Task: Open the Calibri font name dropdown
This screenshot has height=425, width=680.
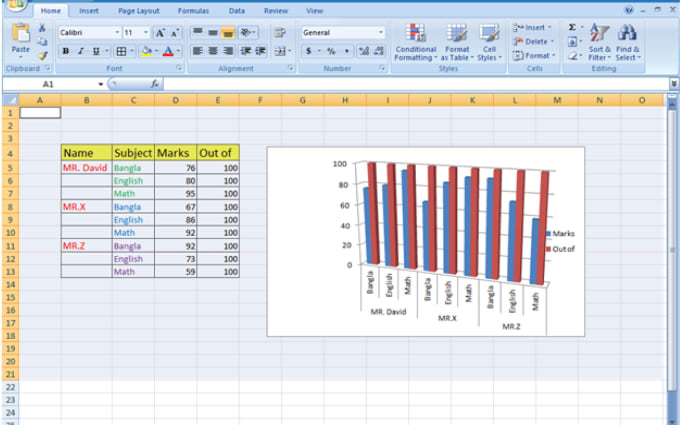Action: tap(117, 33)
